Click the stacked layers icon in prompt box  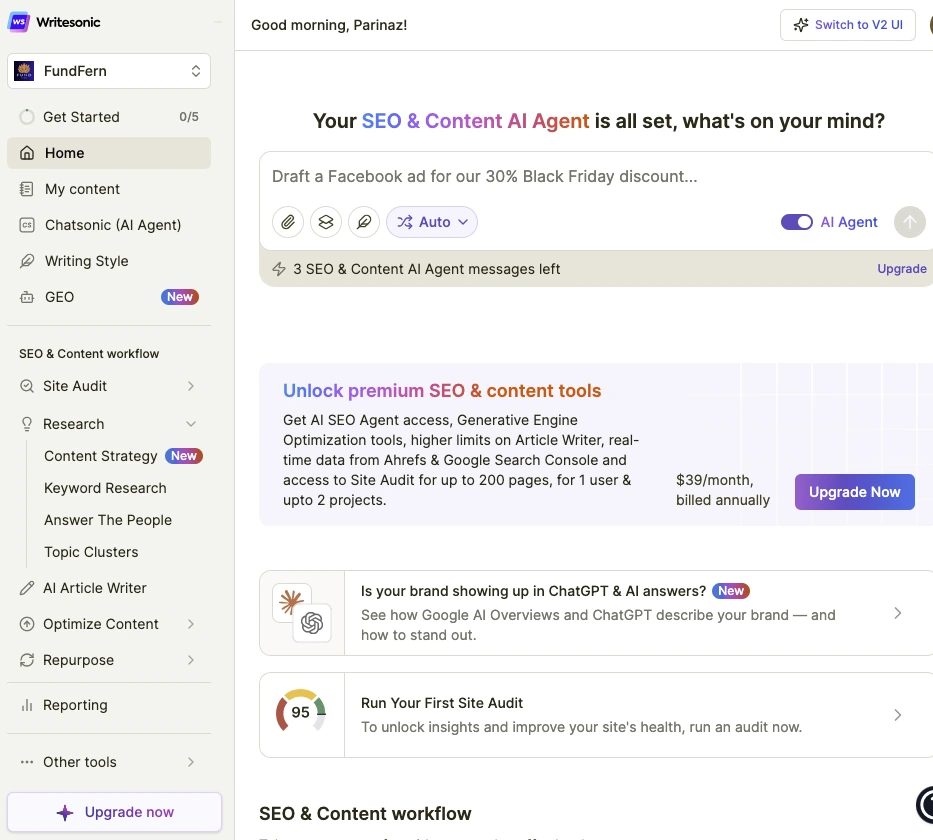tap(326, 222)
